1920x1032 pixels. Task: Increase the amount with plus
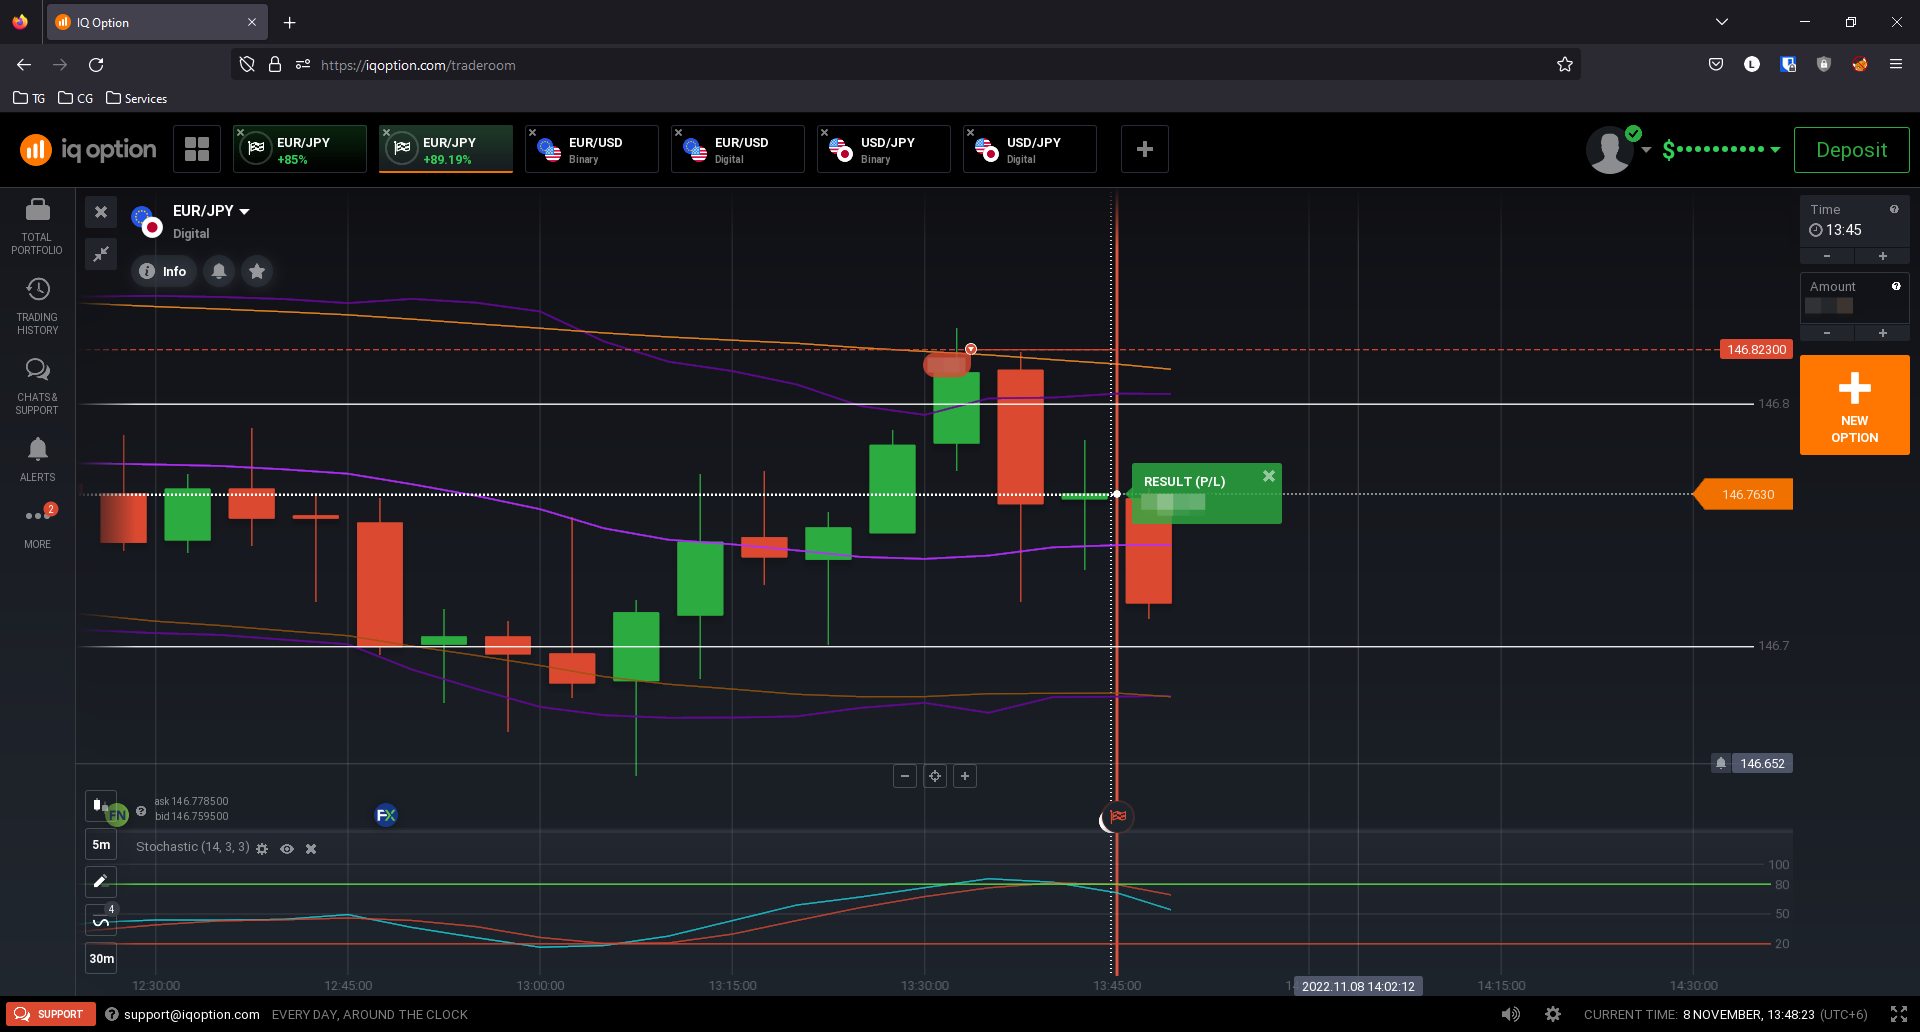[x=1882, y=333]
